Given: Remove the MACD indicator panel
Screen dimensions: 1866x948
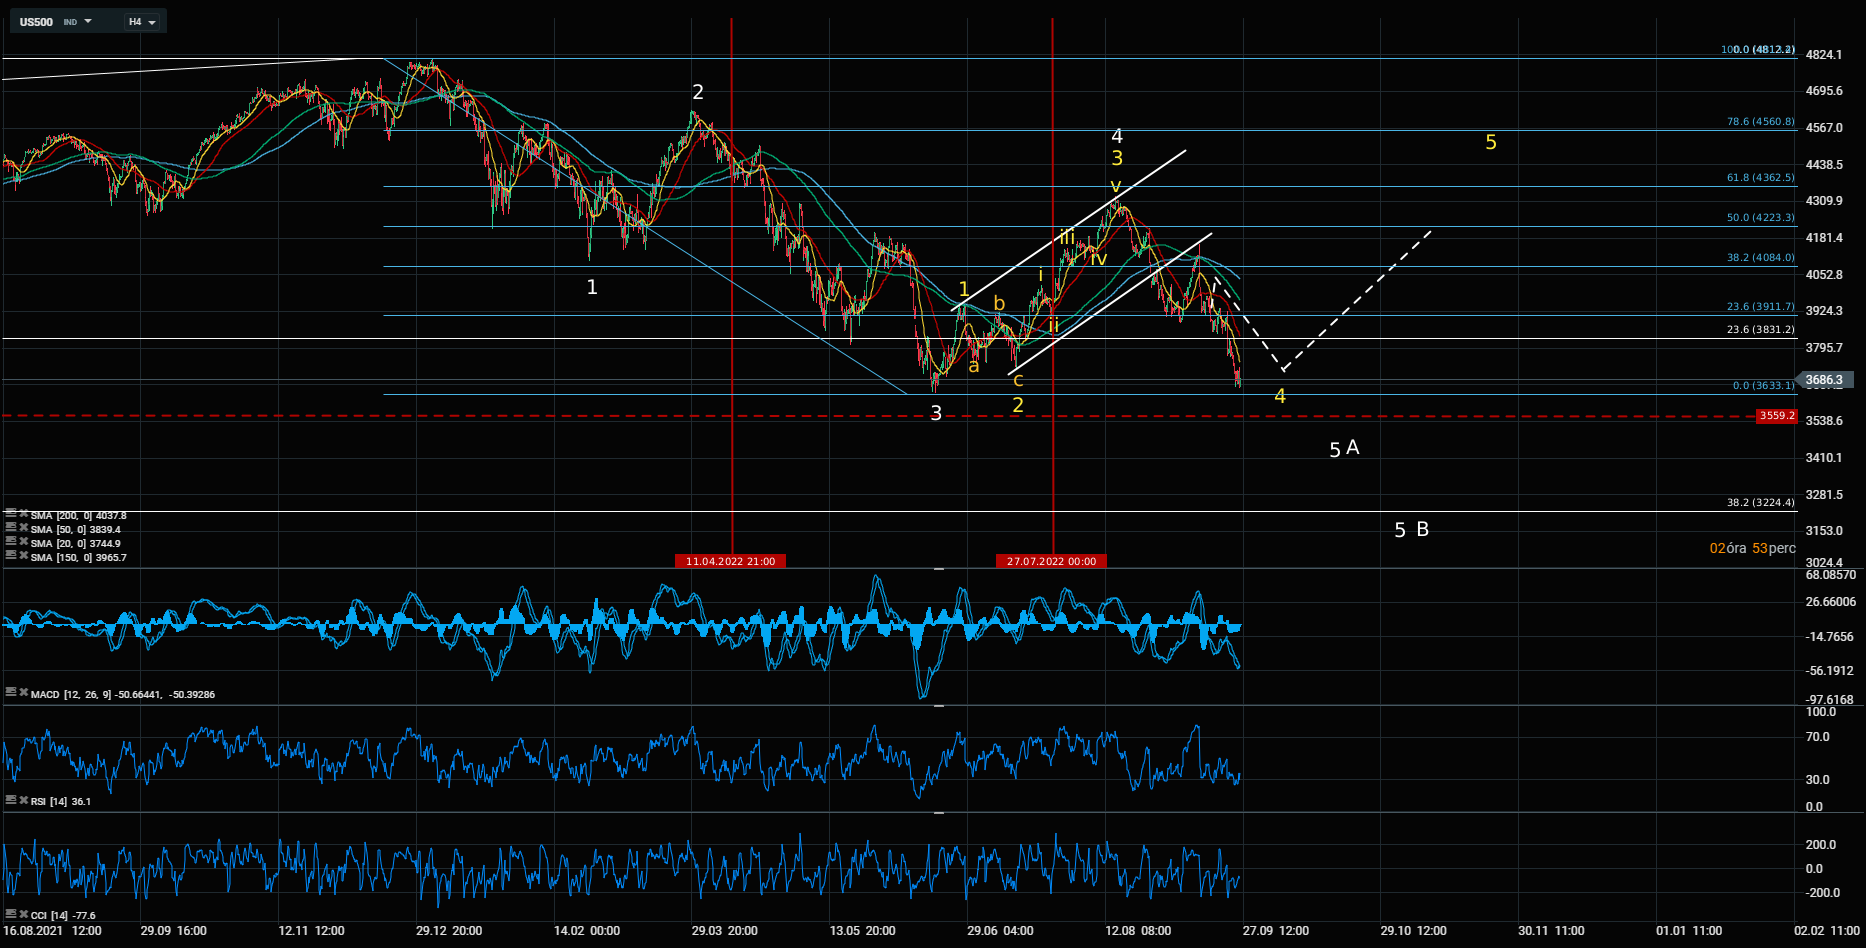Looking at the screenshot, I should (x=23, y=693).
